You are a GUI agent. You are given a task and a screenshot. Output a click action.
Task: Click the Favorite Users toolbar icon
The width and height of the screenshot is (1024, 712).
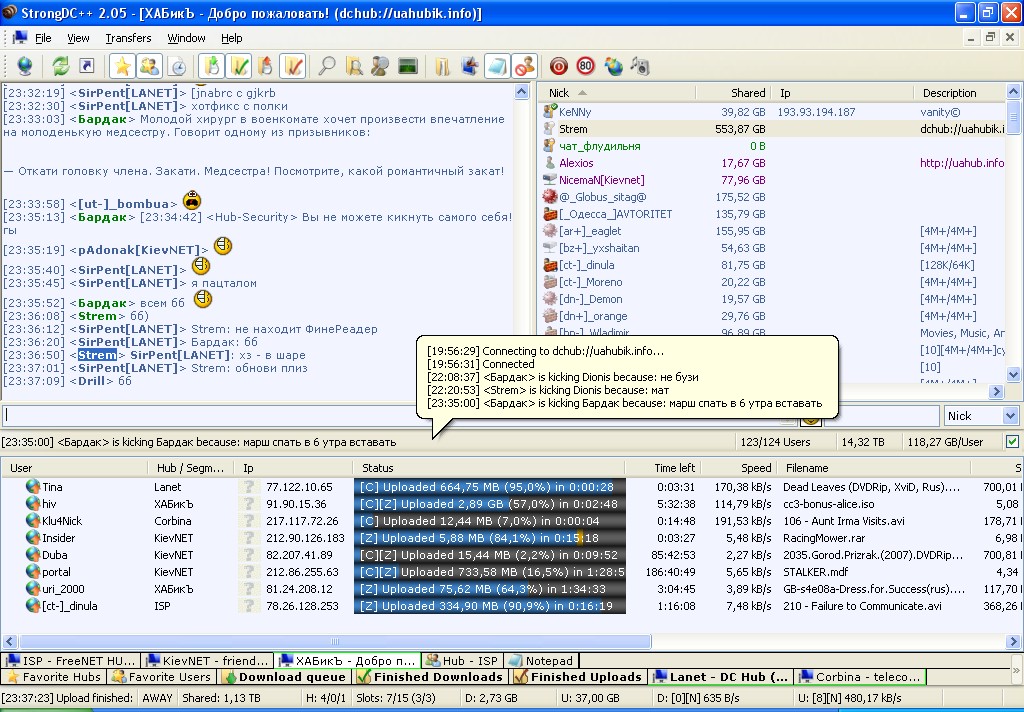tap(149, 66)
